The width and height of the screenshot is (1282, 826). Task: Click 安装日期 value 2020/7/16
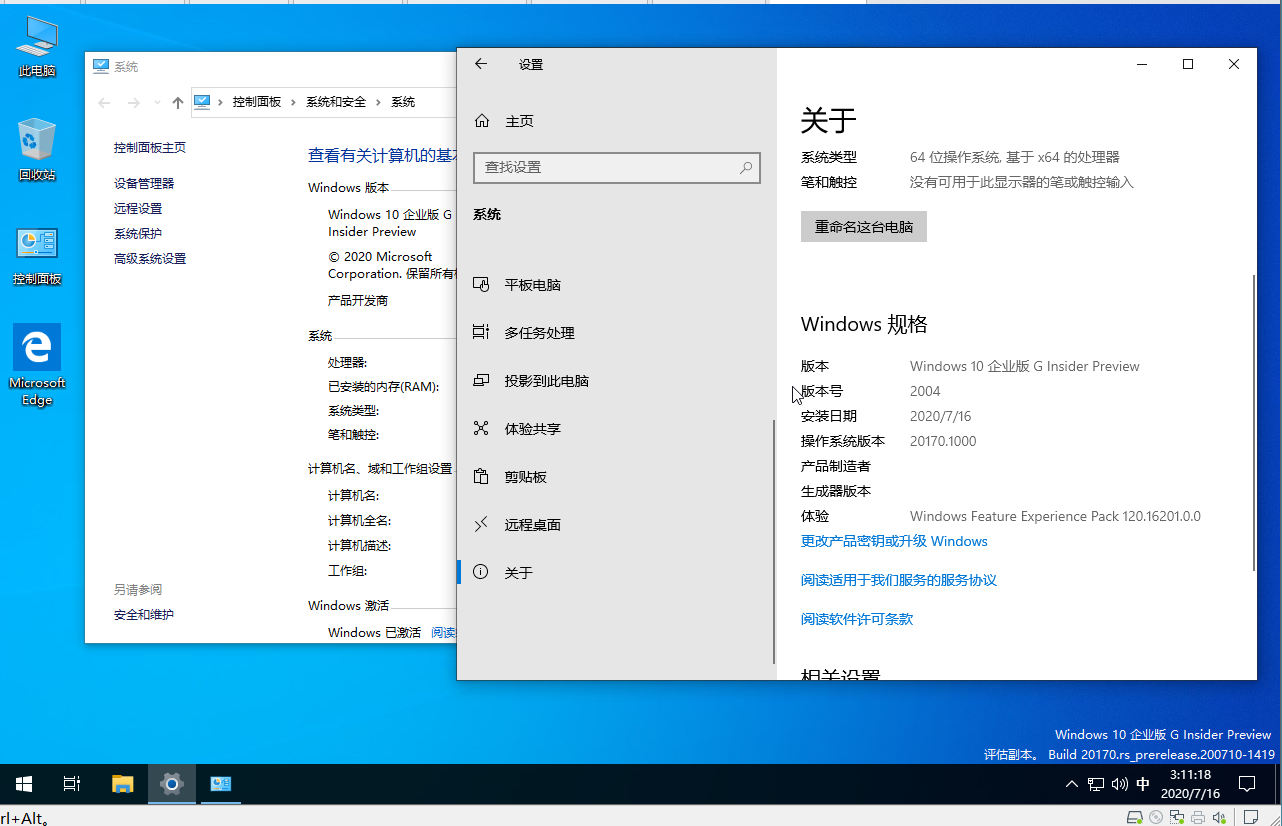(x=940, y=416)
